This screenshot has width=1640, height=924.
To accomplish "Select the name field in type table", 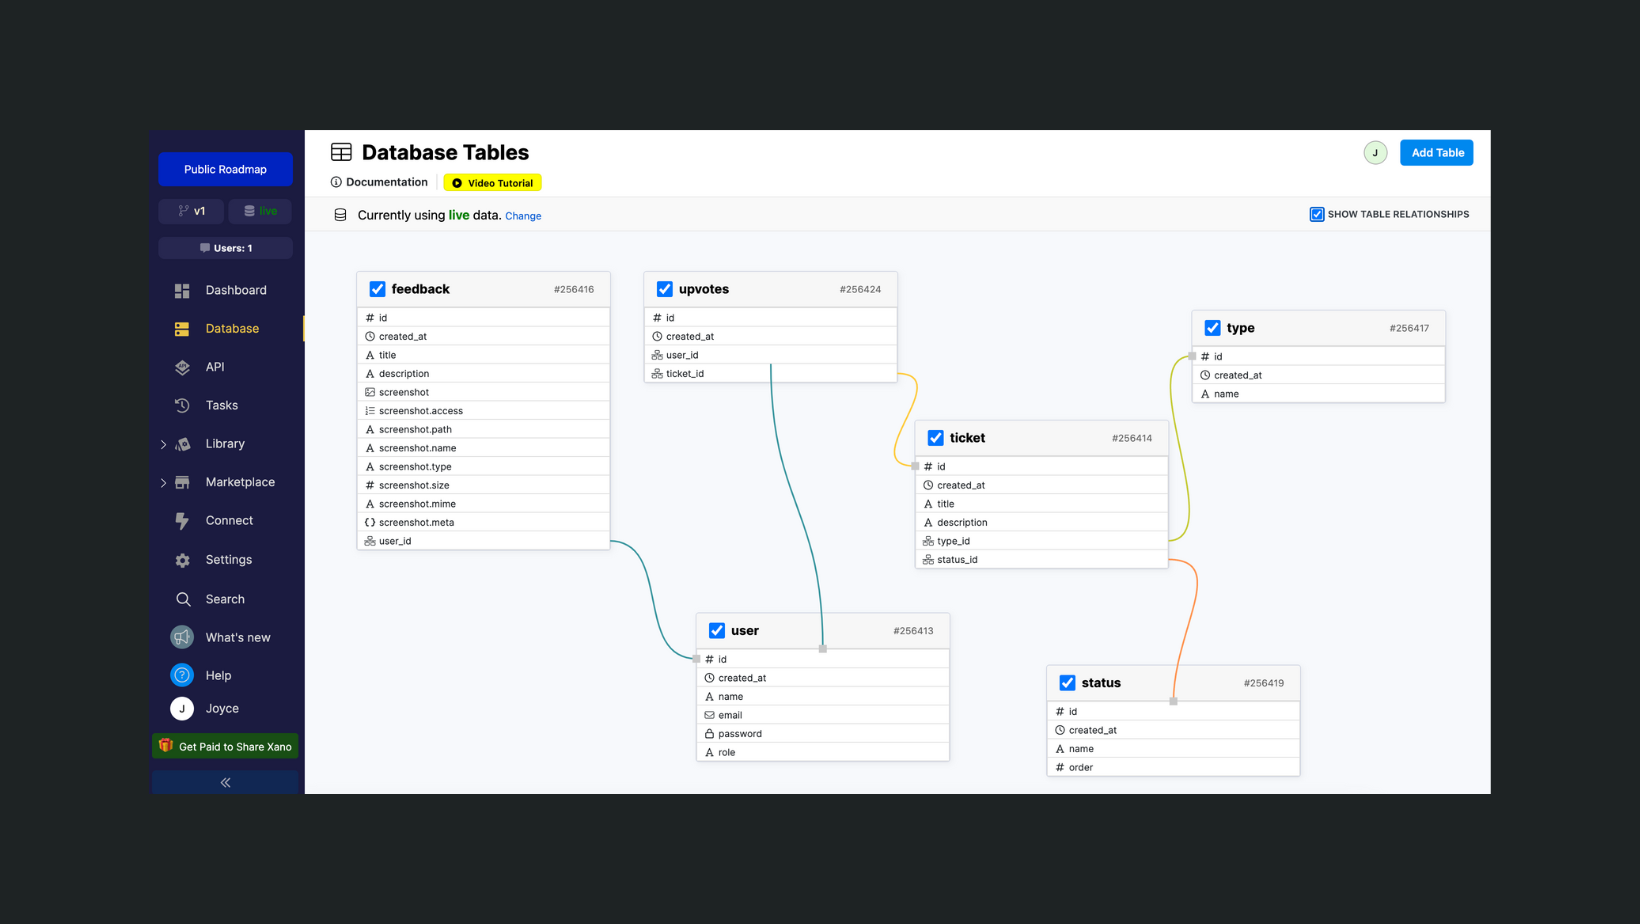I will 1318,394.
